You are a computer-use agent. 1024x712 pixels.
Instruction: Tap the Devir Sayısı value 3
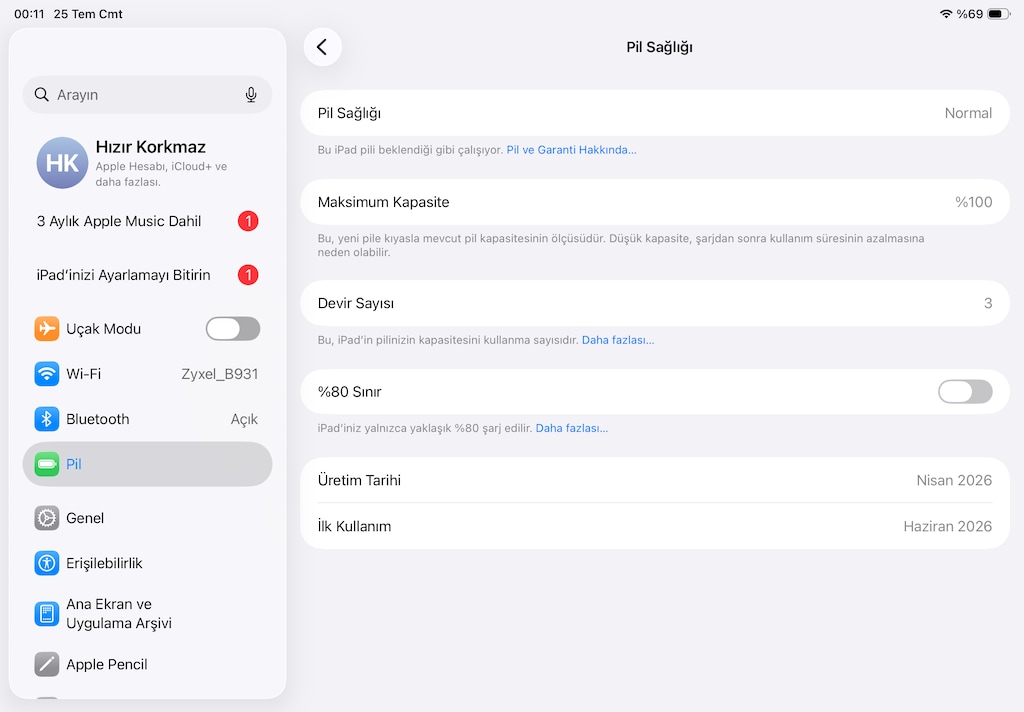click(988, 303)
